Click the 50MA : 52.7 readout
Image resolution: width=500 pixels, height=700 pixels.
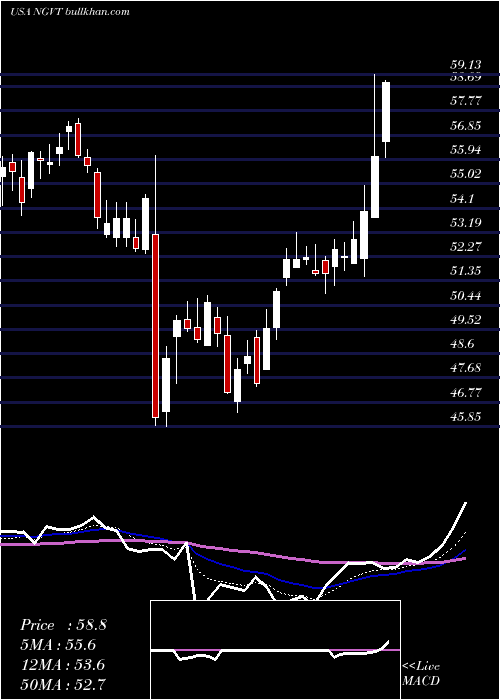click(x=63, y=684)
